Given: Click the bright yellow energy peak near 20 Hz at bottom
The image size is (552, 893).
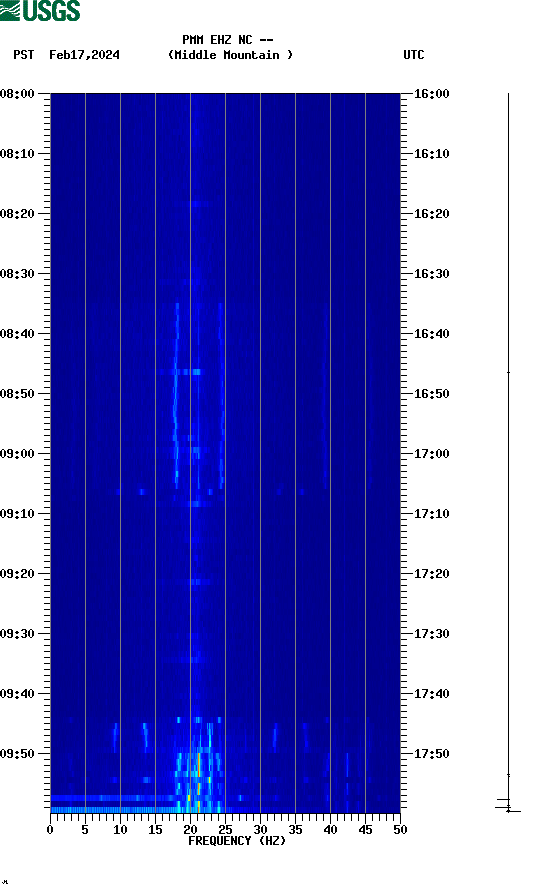Looking at the screenshot, I should point(189,799).
